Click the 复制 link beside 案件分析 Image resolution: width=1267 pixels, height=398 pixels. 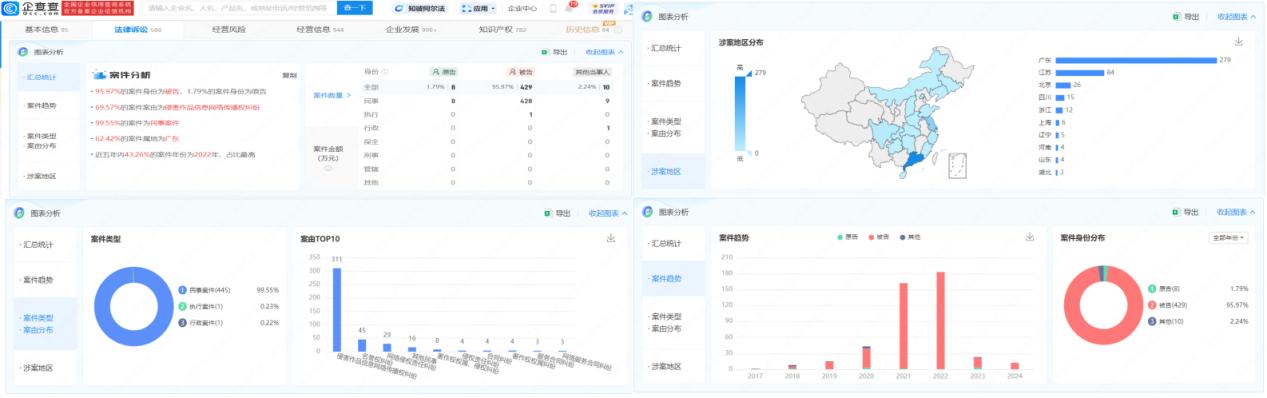pyautogui.click(x=289, y=75)
